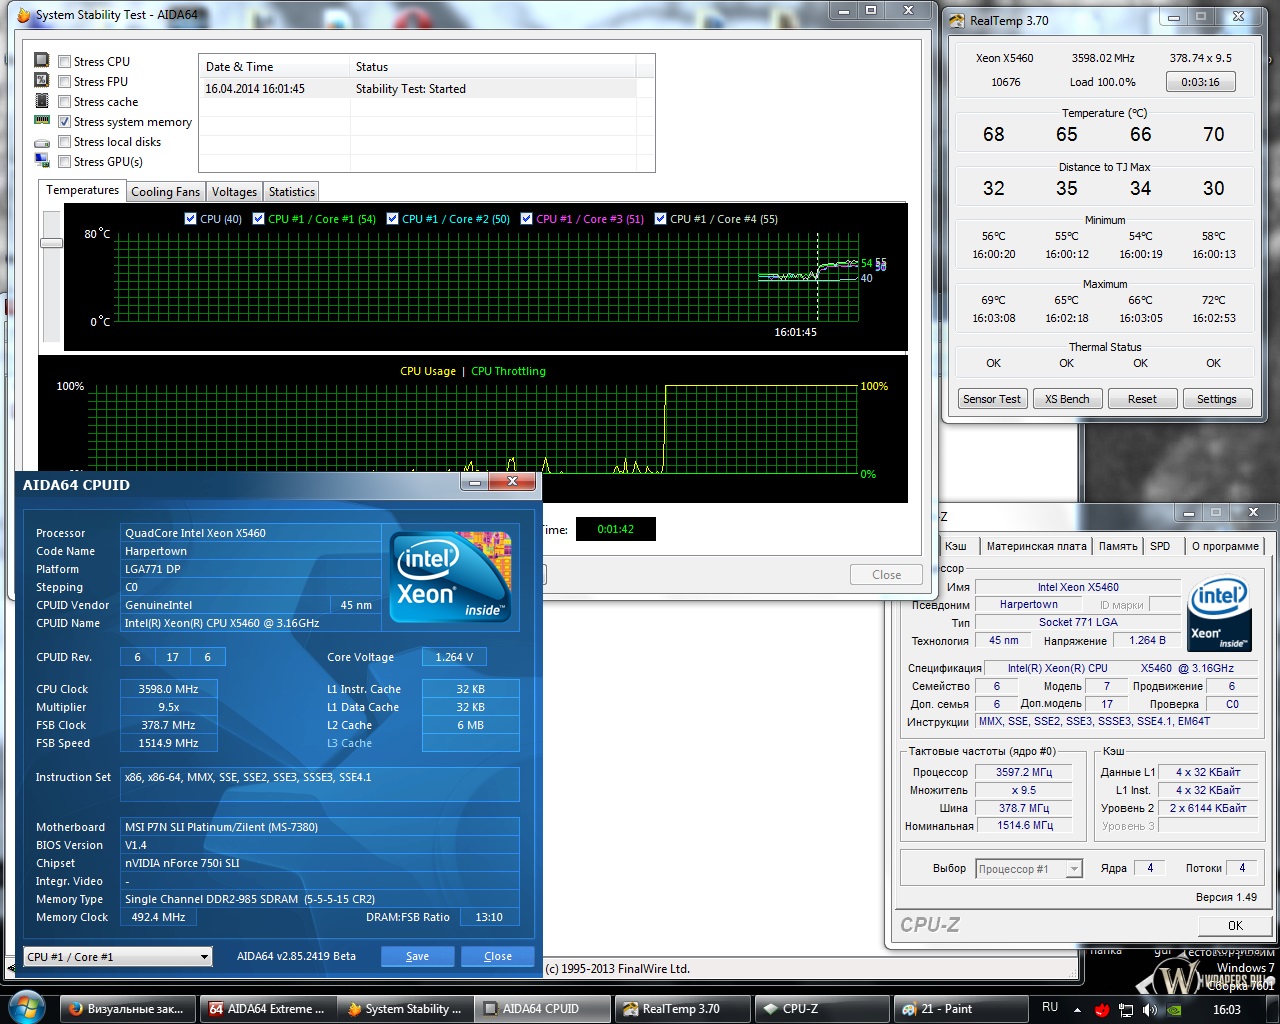The height and width of the screenshot is (1024, 1280).
Task: Run RealTemp Sensor Test
Action: 992,399
